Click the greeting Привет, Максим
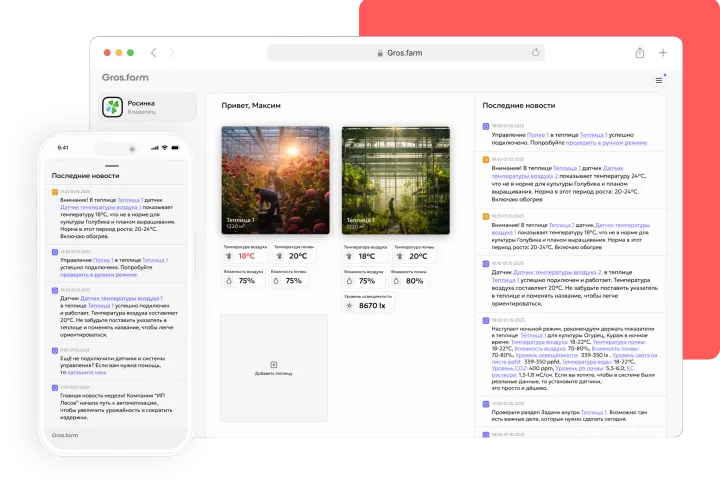 pos(251,106)
